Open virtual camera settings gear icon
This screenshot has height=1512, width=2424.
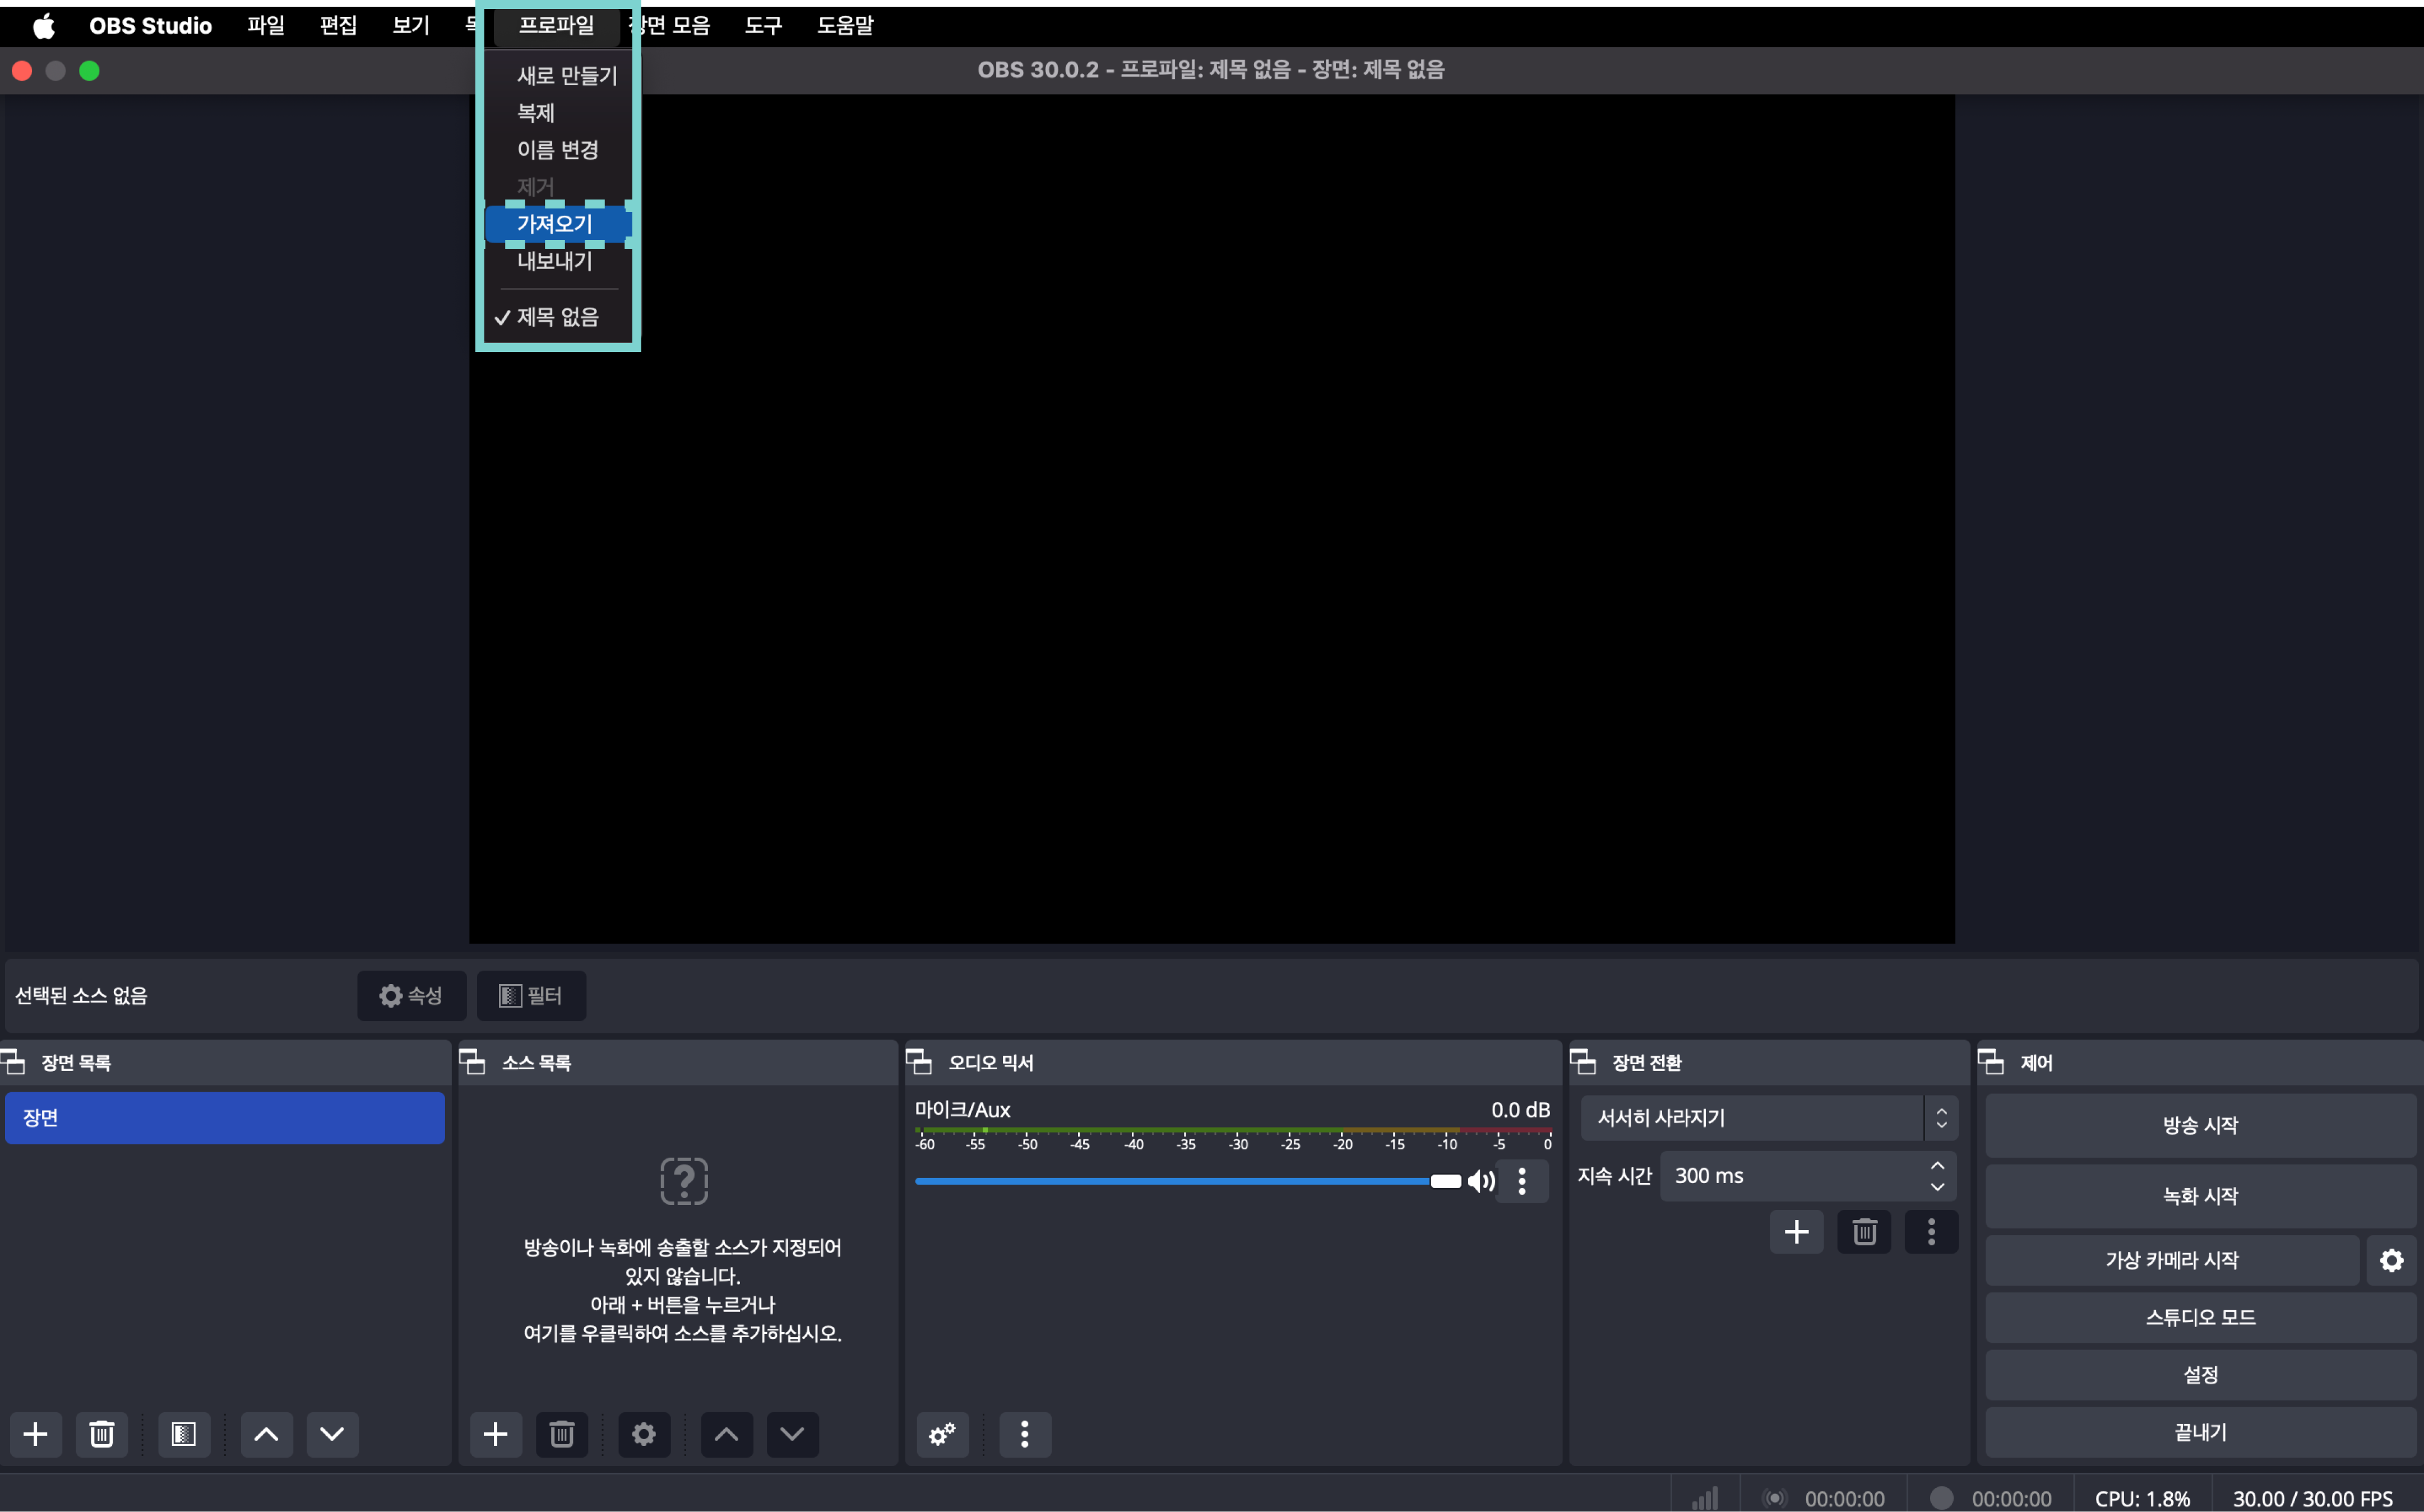coord(2391,1260)
